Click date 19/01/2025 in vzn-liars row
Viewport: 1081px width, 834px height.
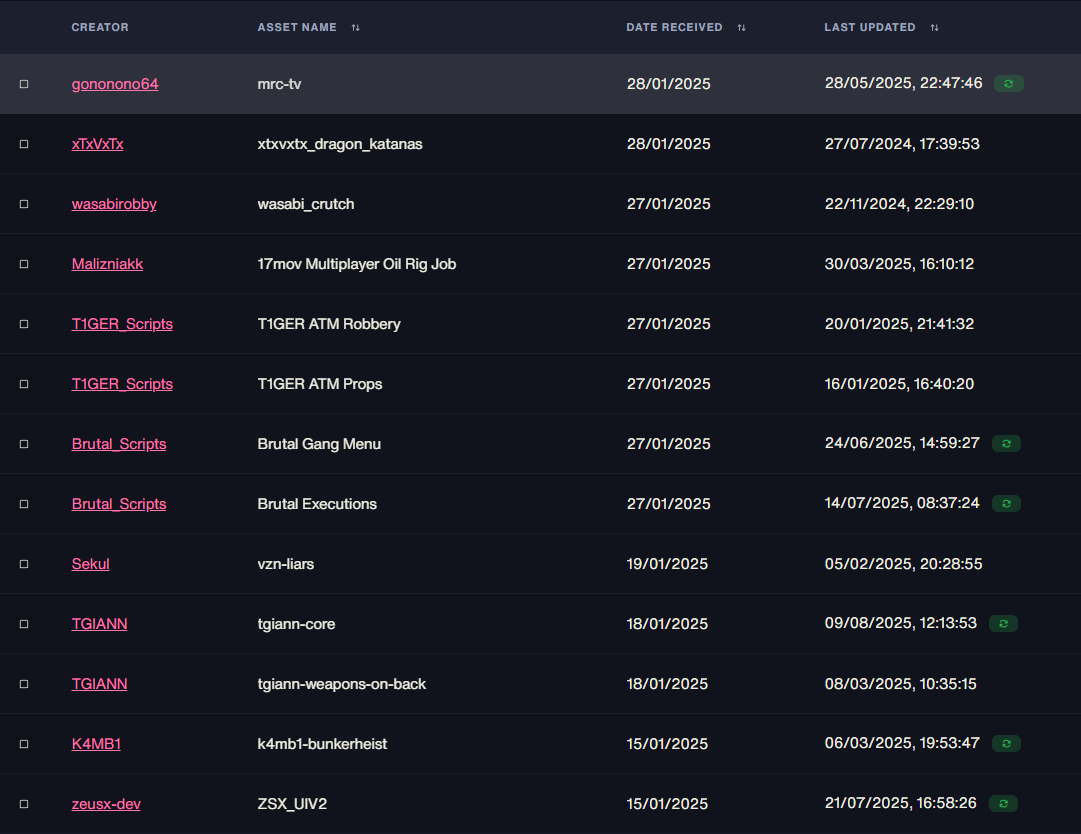tap(667, 564)
